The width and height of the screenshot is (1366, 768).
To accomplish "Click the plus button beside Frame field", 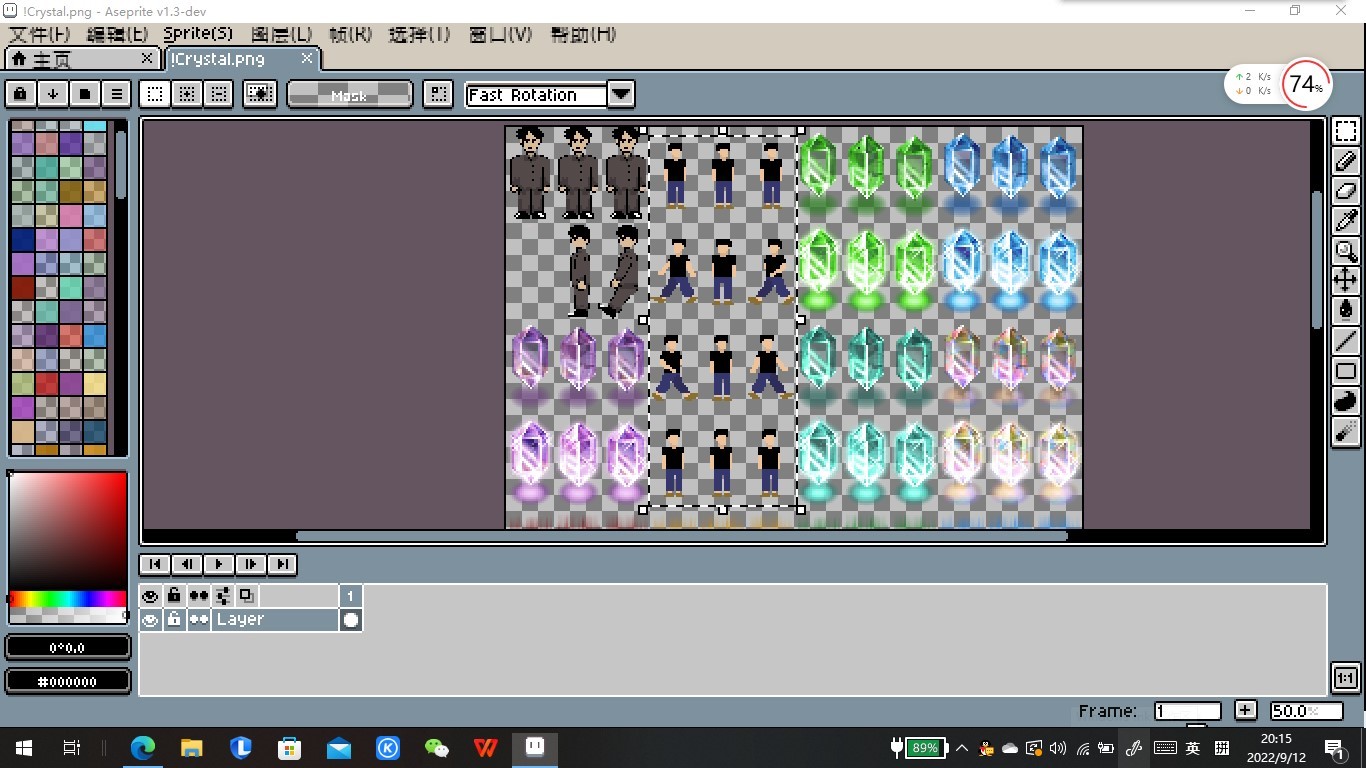I will coord(1245,710).
